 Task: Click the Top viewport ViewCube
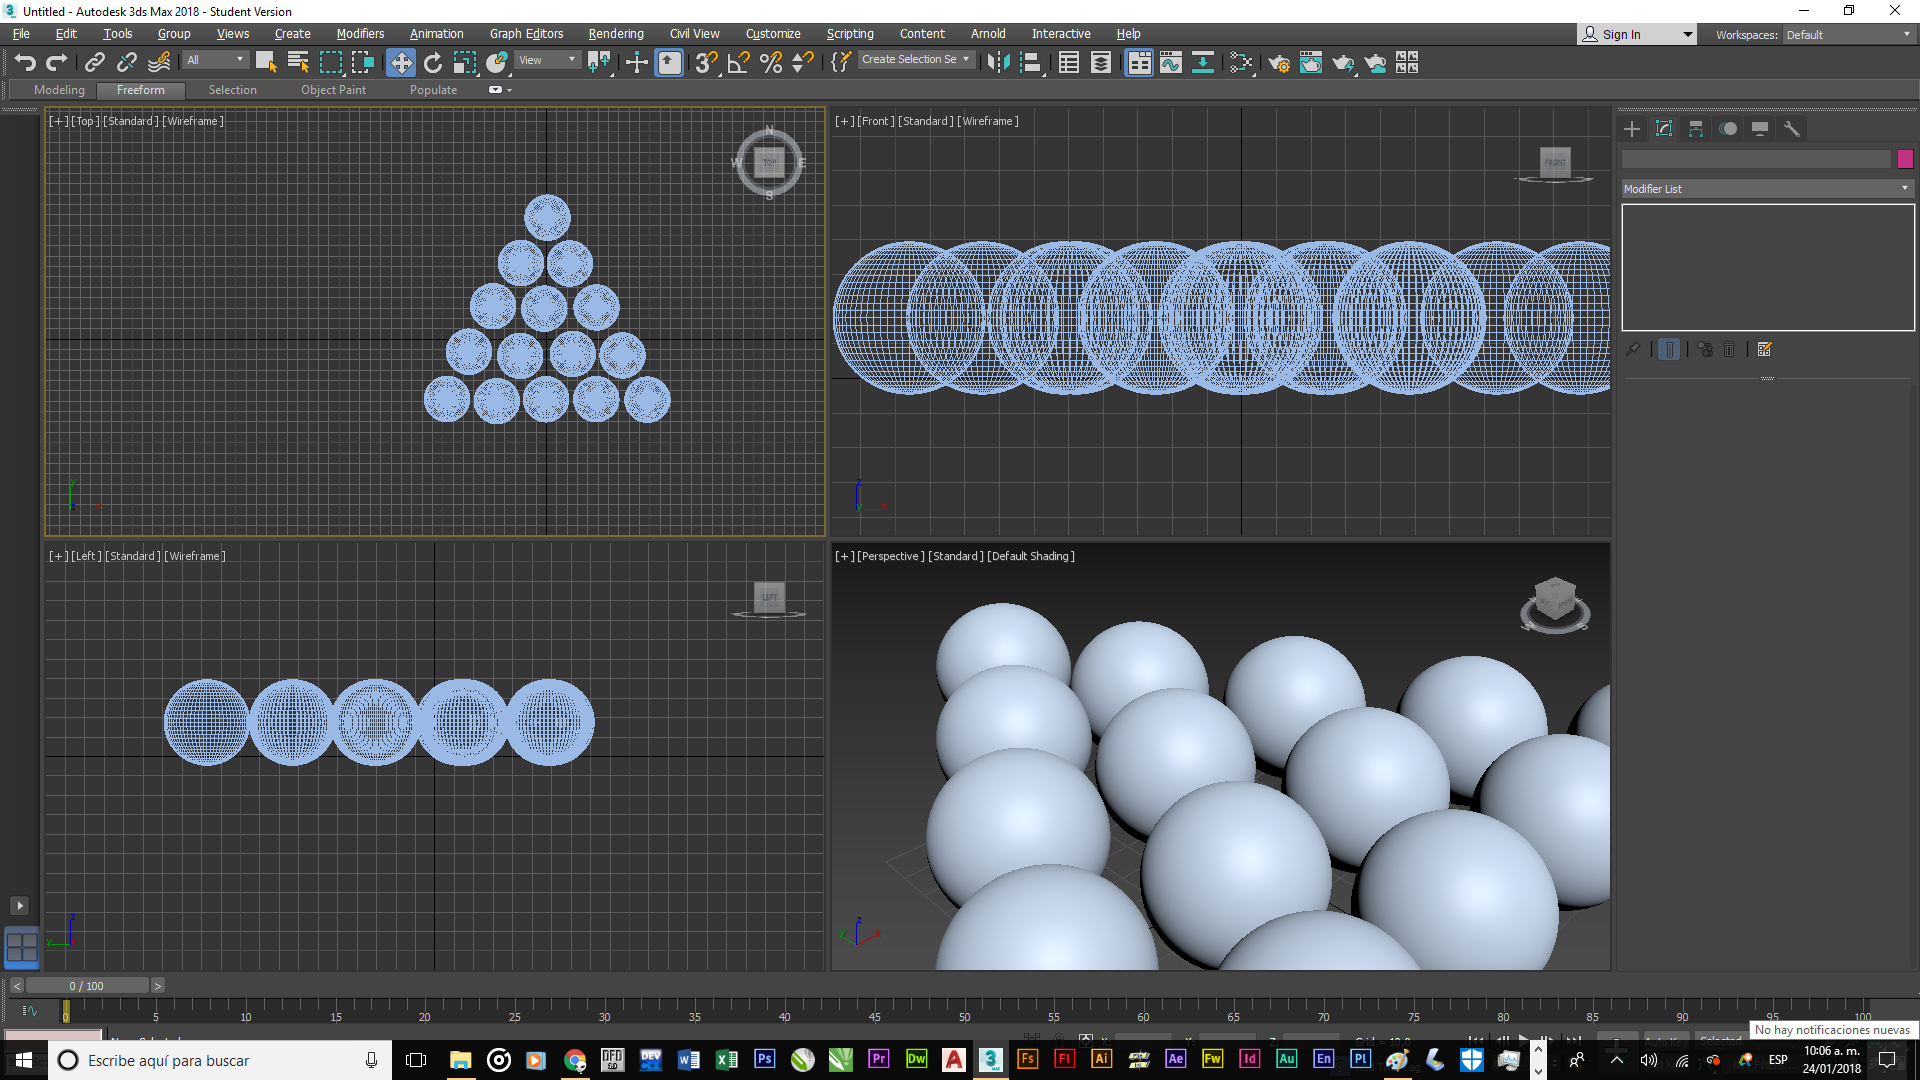click(x=769, y=162)
